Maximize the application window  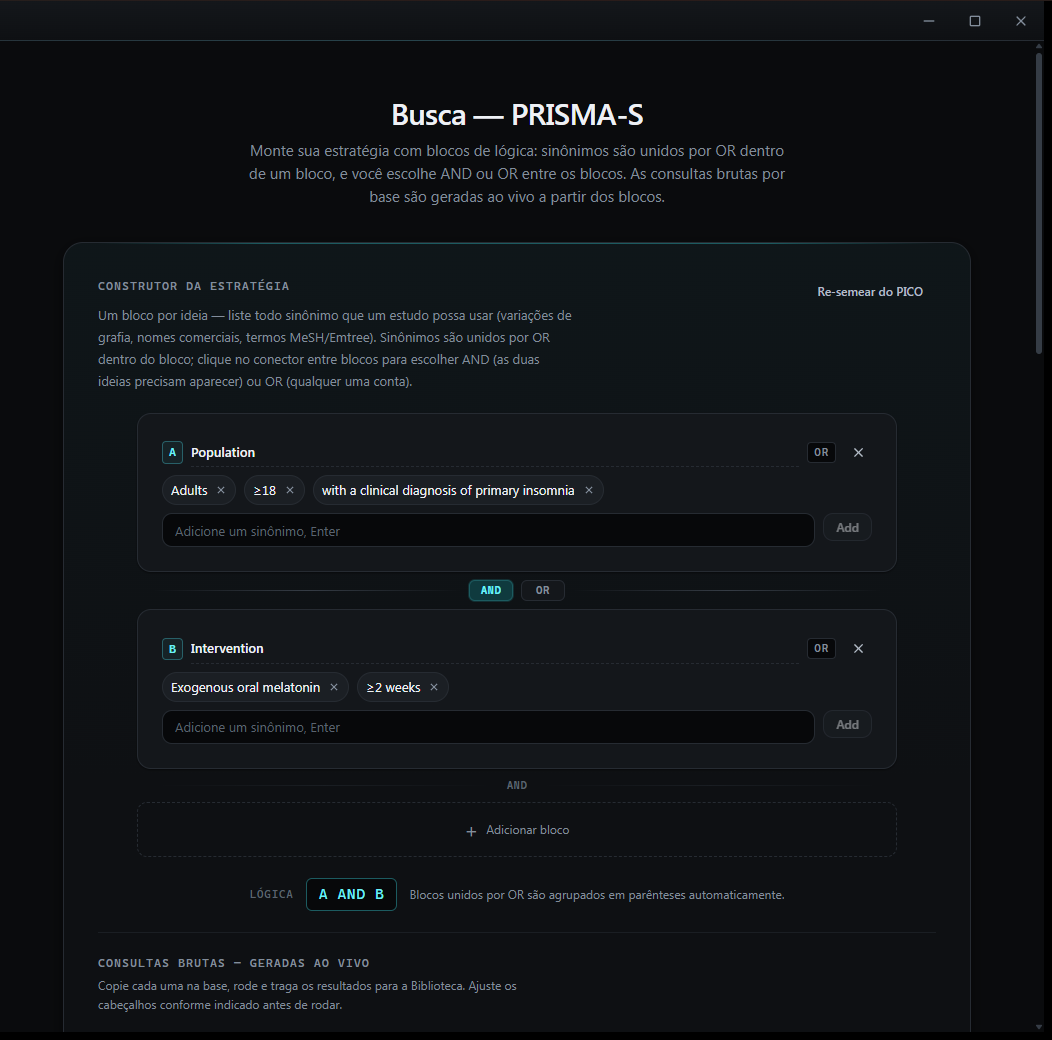pos(975,21)
